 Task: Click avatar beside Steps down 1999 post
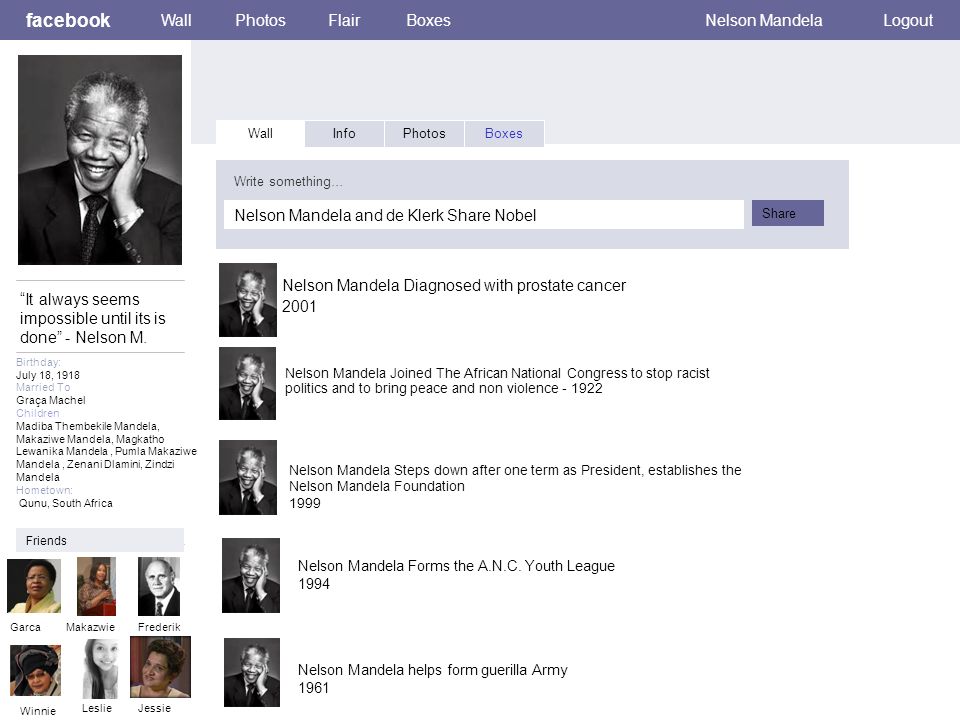pos(248,478)
